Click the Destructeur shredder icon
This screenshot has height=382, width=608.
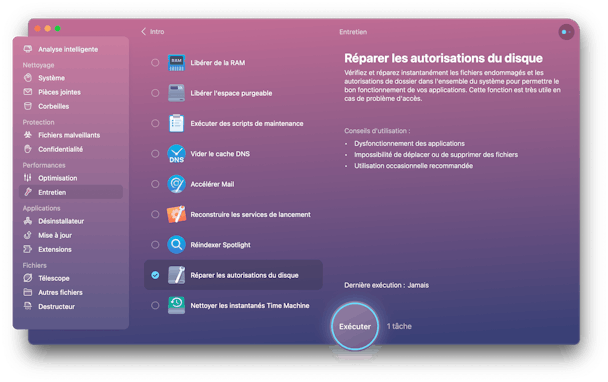(x=28, y=306)
